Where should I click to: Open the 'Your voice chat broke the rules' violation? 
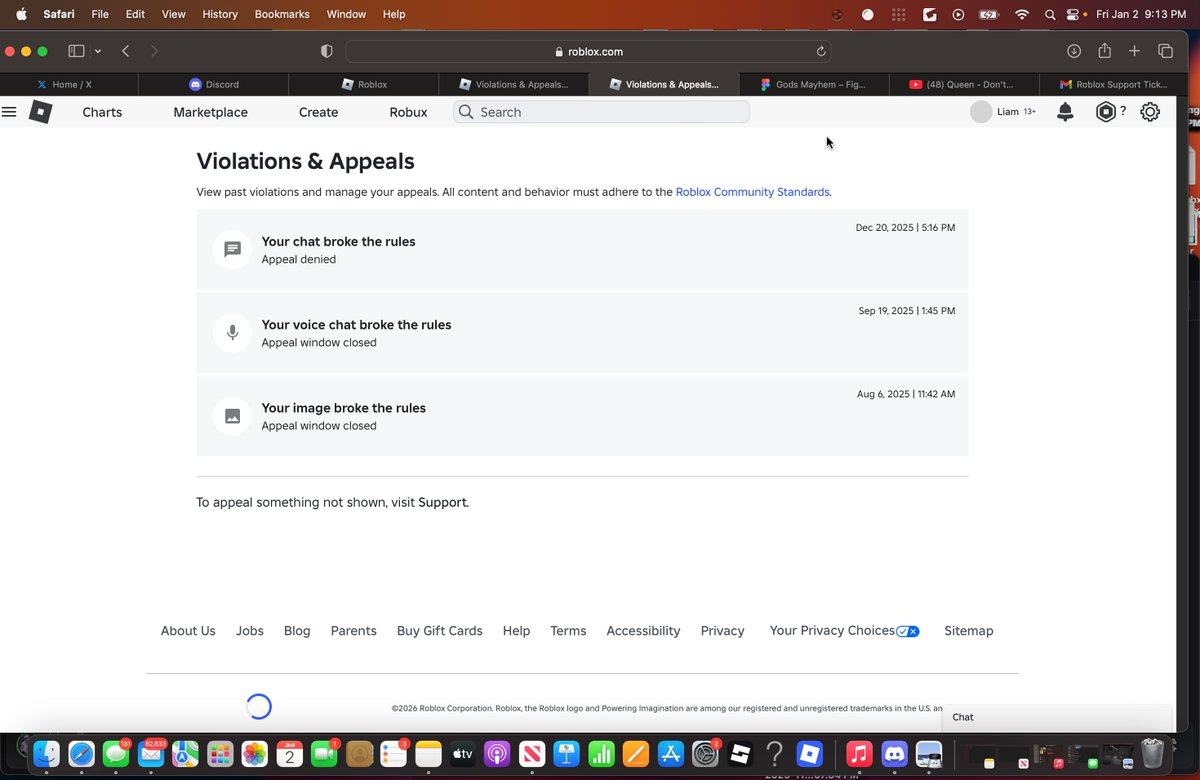582,332
